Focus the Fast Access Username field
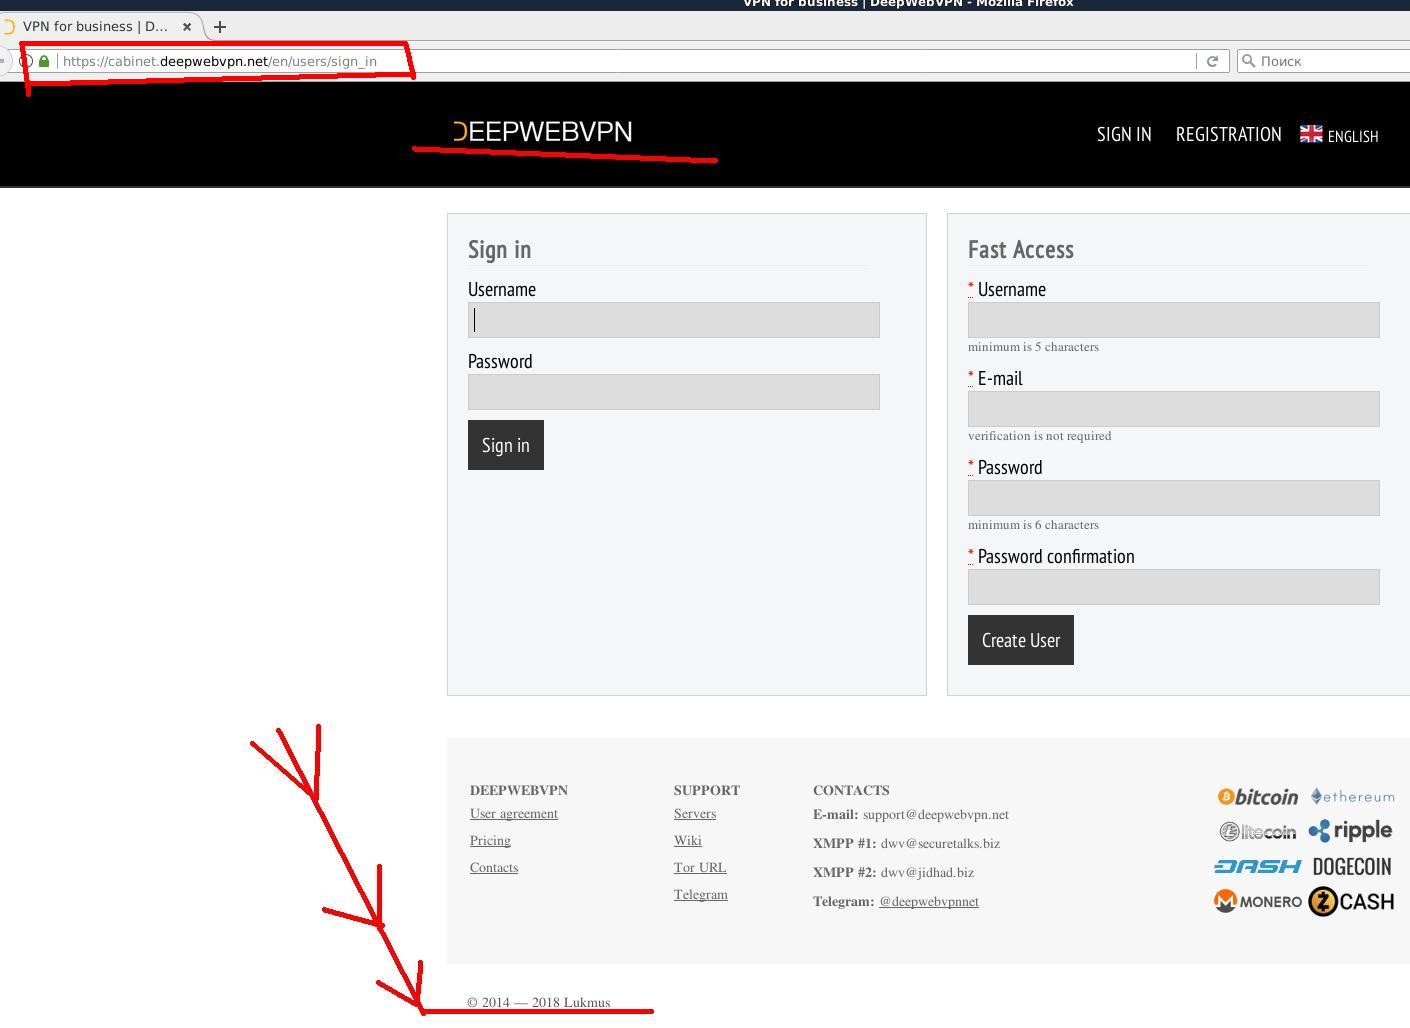 coord(1173,320)
